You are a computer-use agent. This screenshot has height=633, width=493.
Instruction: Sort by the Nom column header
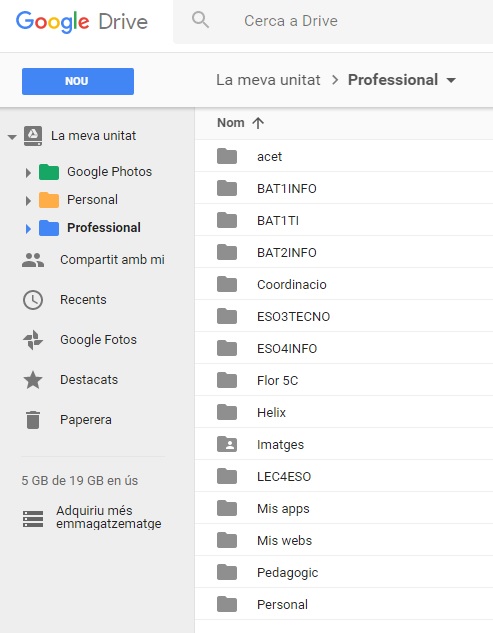231,122
